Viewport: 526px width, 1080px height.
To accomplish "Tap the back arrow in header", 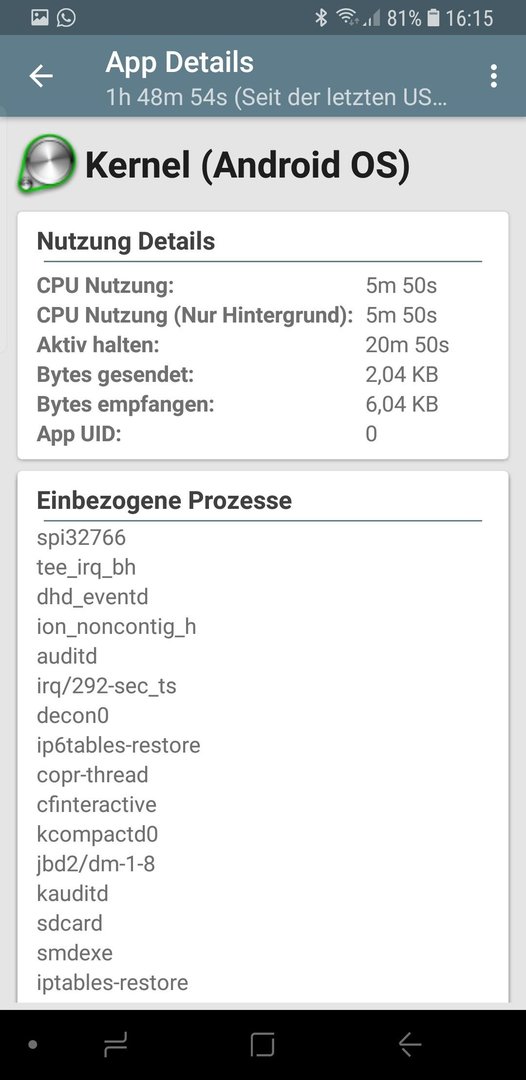I will click(x=41, y=76).
